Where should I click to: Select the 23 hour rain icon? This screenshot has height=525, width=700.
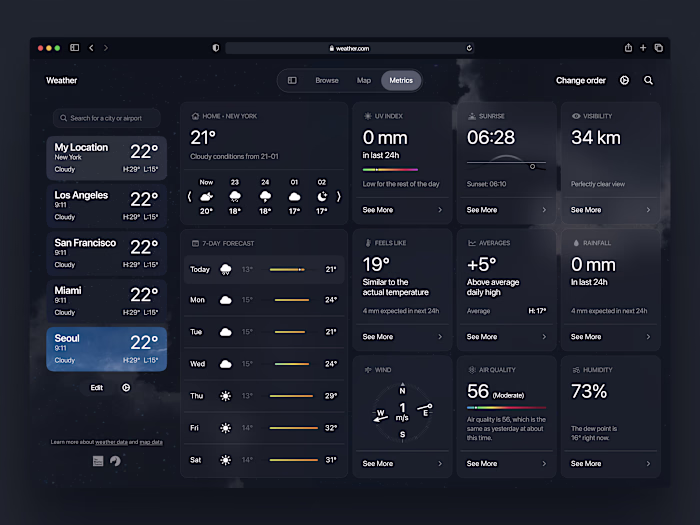(x=235, y=196)
